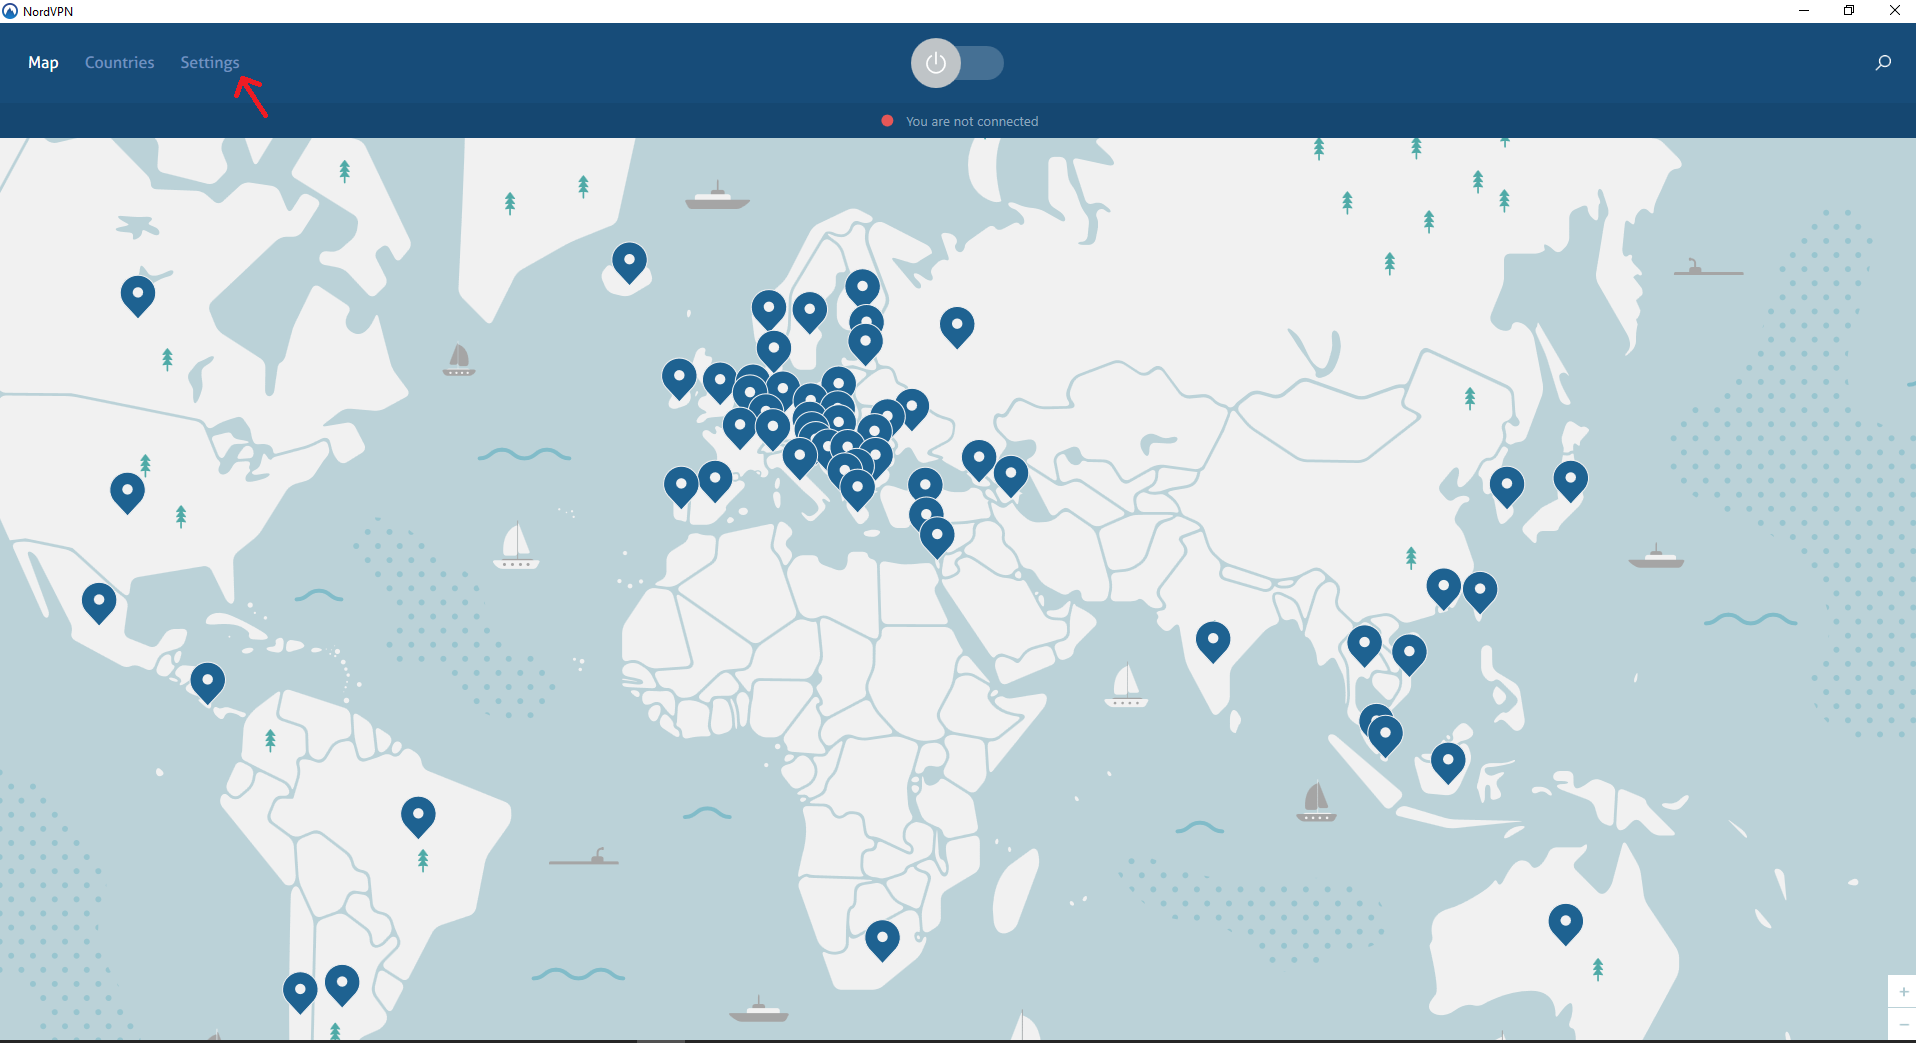The width and height of the screenshot is (1919, 1043).
Task: Select the Turkey server pin
Action: pos(925,487)
